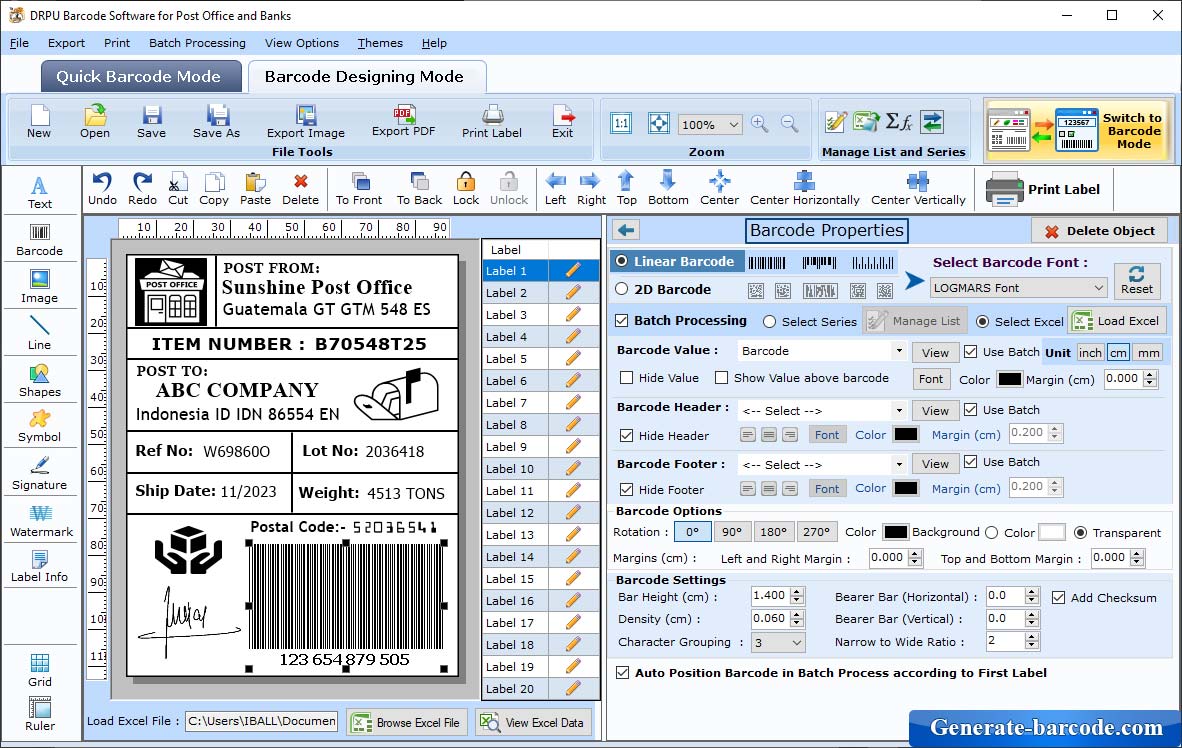Screen dimensions: 1182x748
Task: Toggle the Add Checksum checkbox
Action: tap(1058, 597)
